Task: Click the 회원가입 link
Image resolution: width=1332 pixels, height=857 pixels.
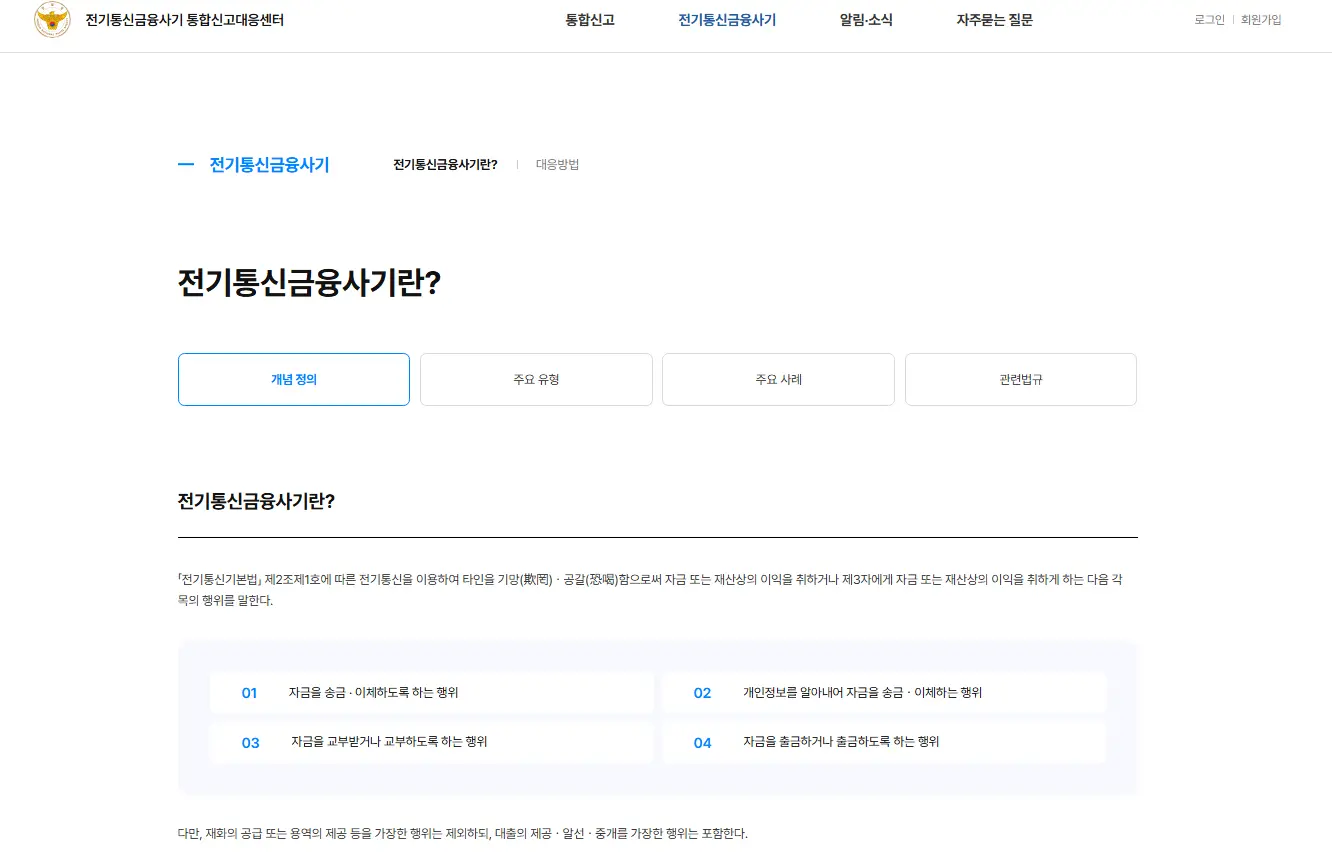Action: click(1261, 19)
